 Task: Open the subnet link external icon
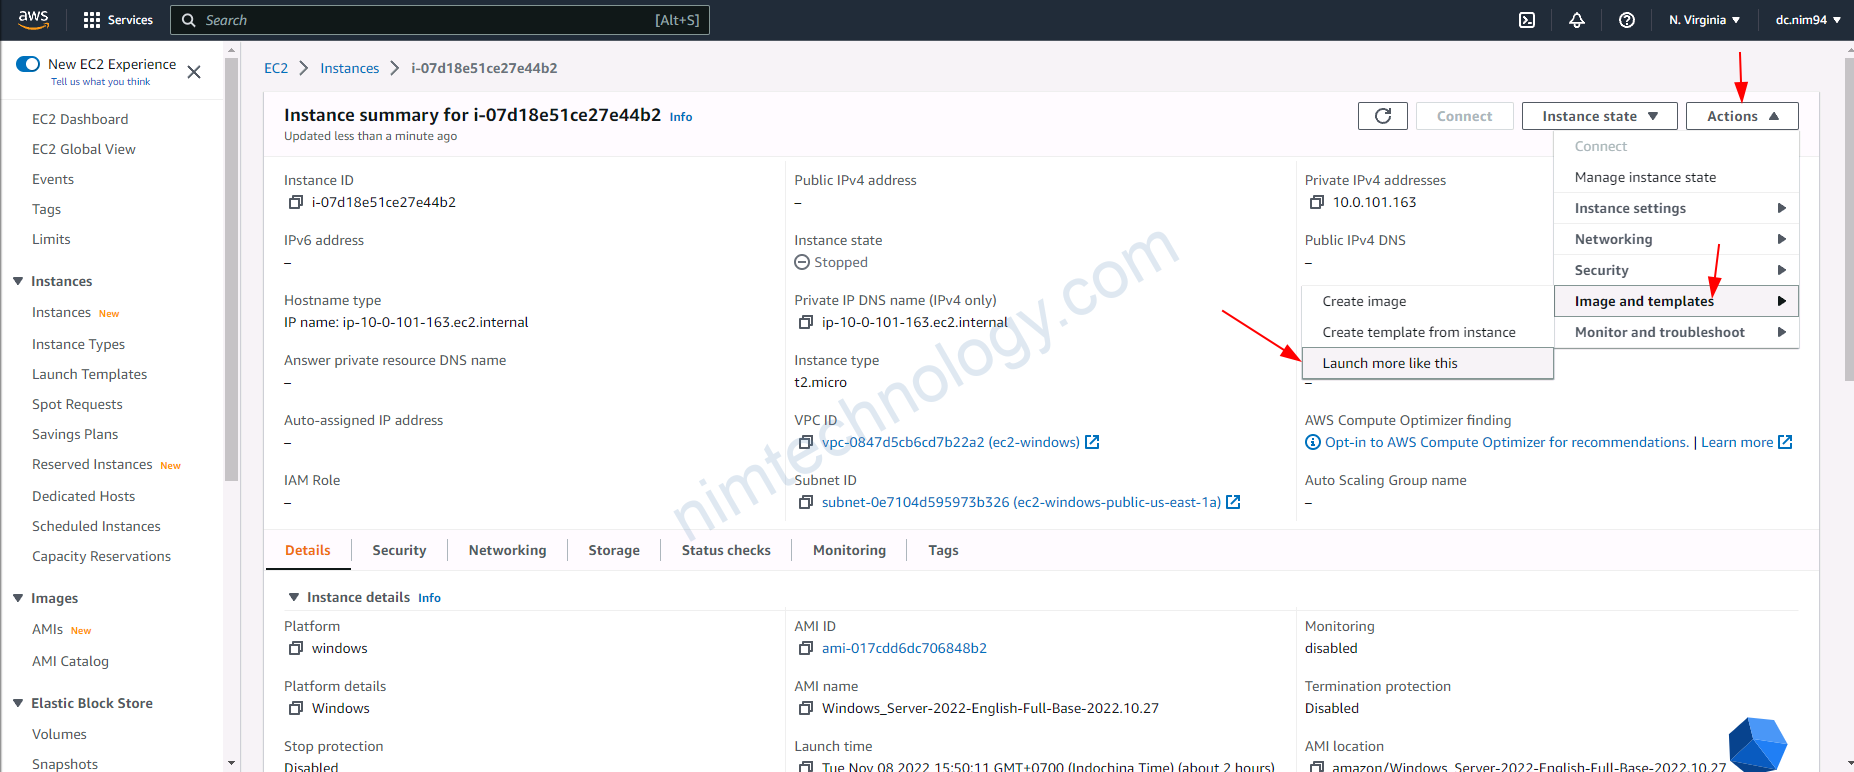click(1233, 502)
